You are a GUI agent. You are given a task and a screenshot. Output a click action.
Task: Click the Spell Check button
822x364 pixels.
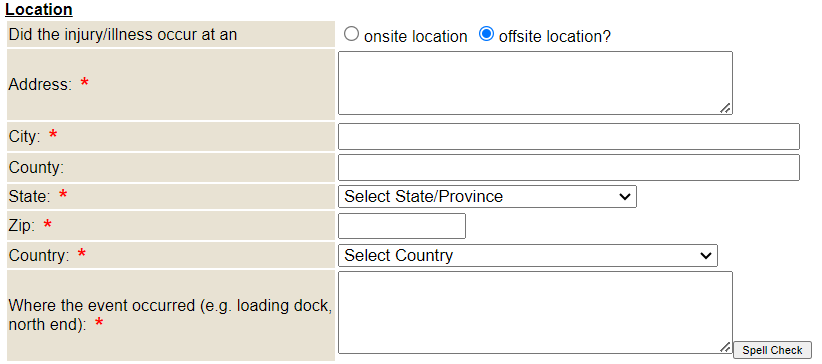click(772, 350)
